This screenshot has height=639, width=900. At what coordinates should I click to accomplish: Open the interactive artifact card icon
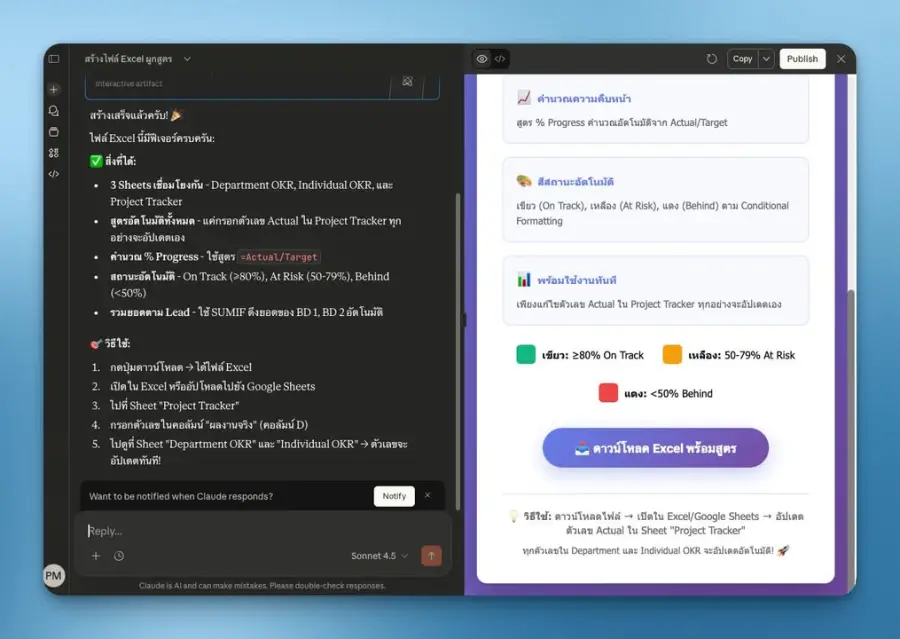click(x=408, y=82)
